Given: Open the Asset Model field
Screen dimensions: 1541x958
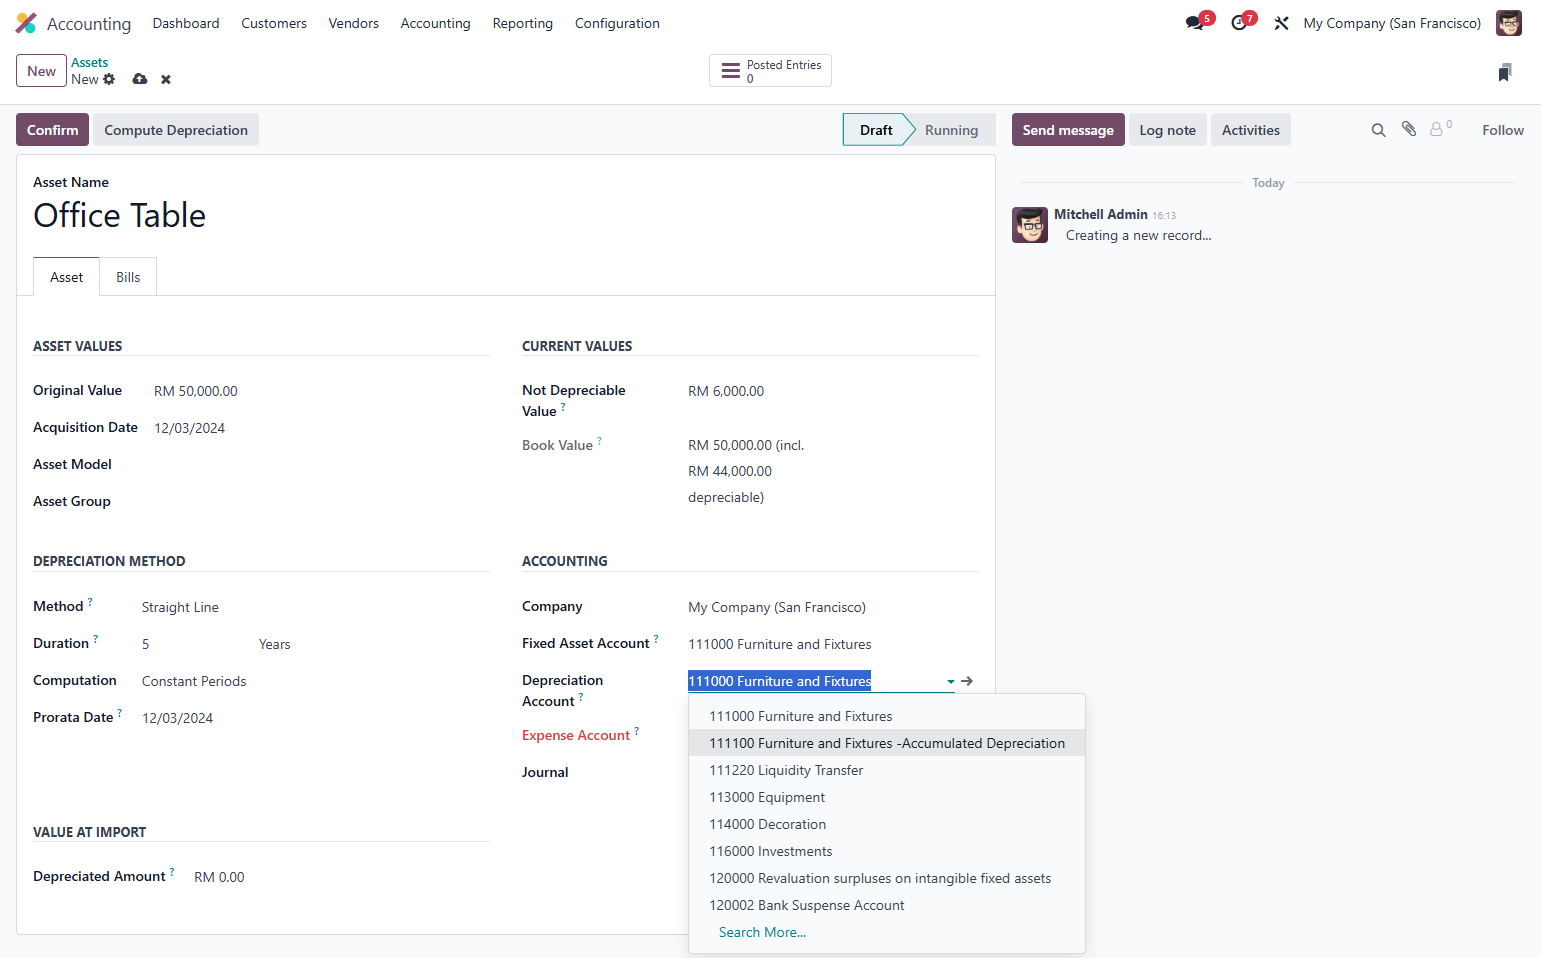Looking at the screenshot, I should point(321,465).
